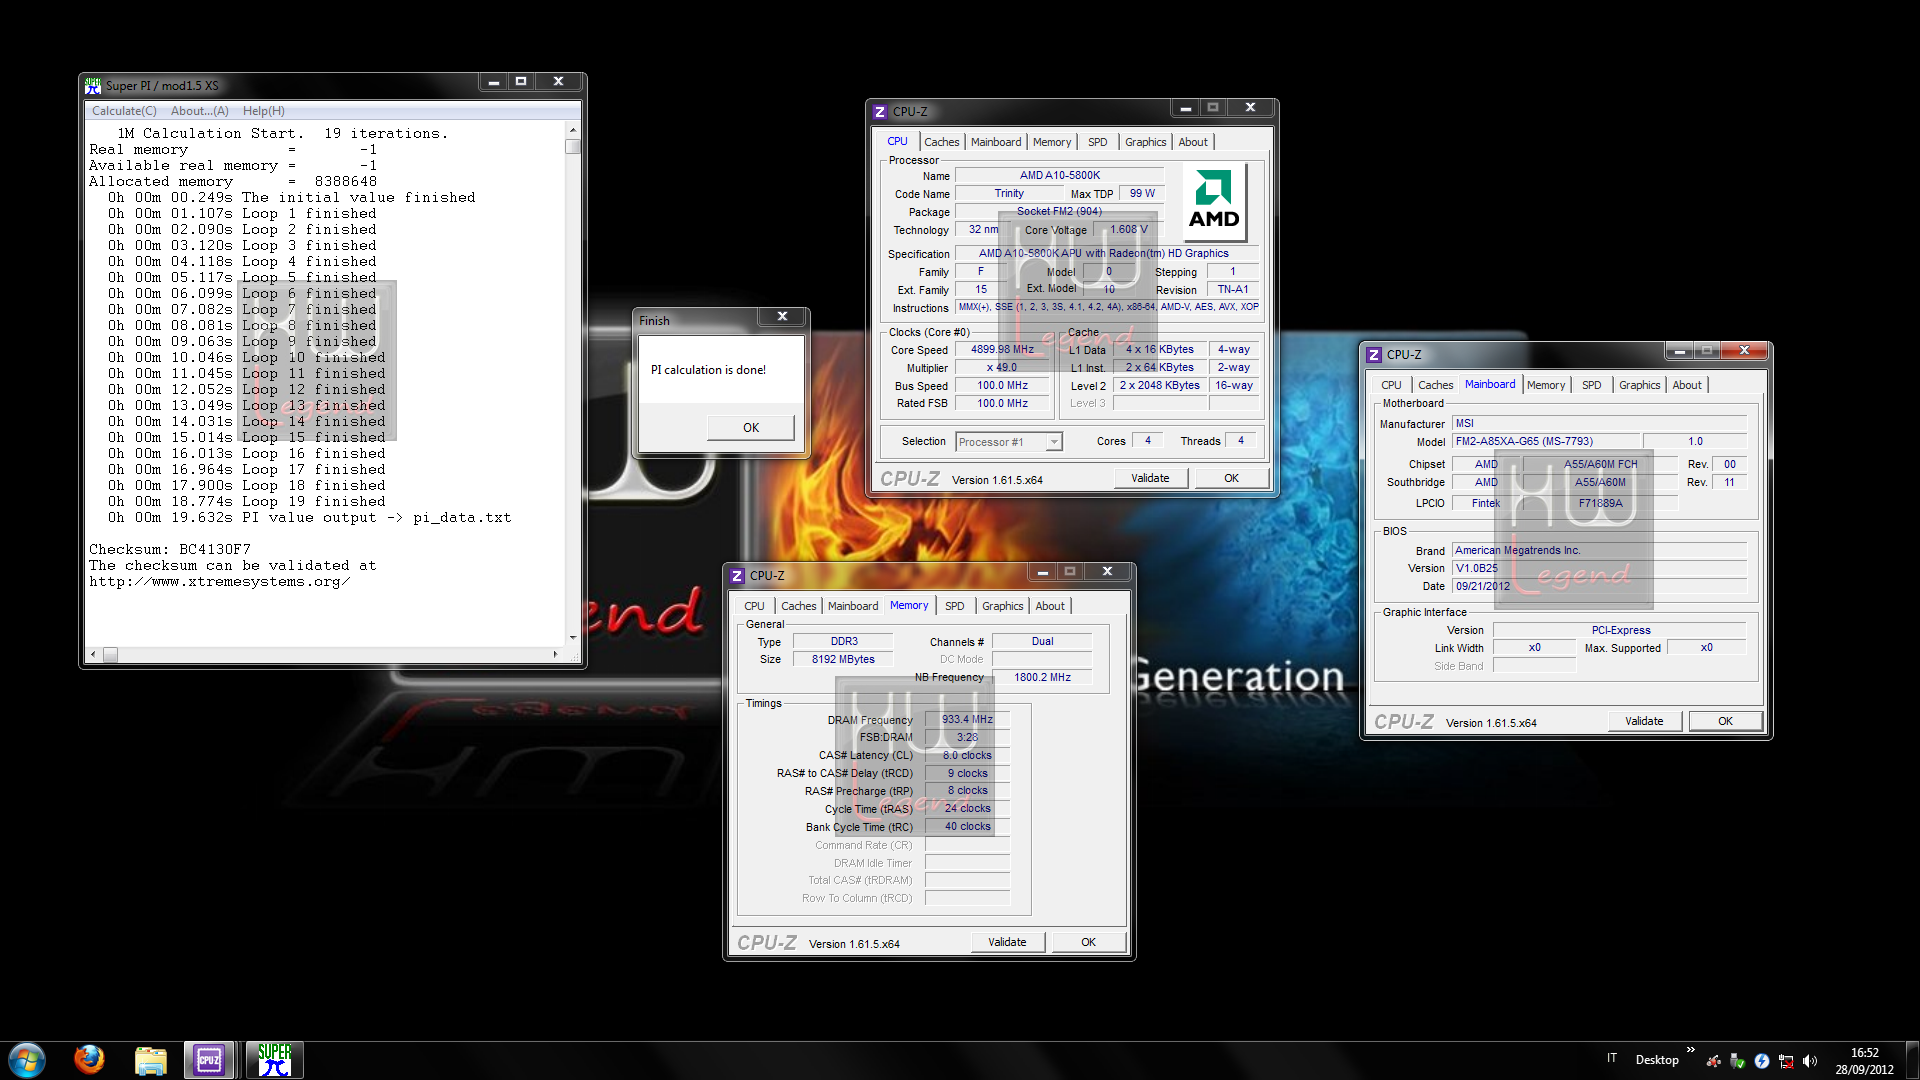Open Windows Explorer folder taskbar icon

150,1060
